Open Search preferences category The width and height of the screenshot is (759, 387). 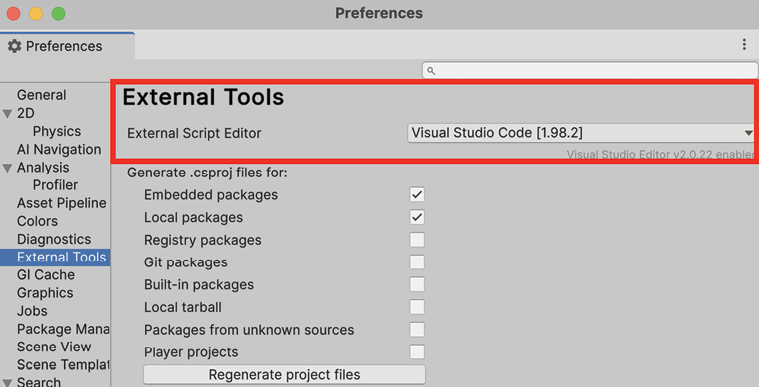coord(39,382)
